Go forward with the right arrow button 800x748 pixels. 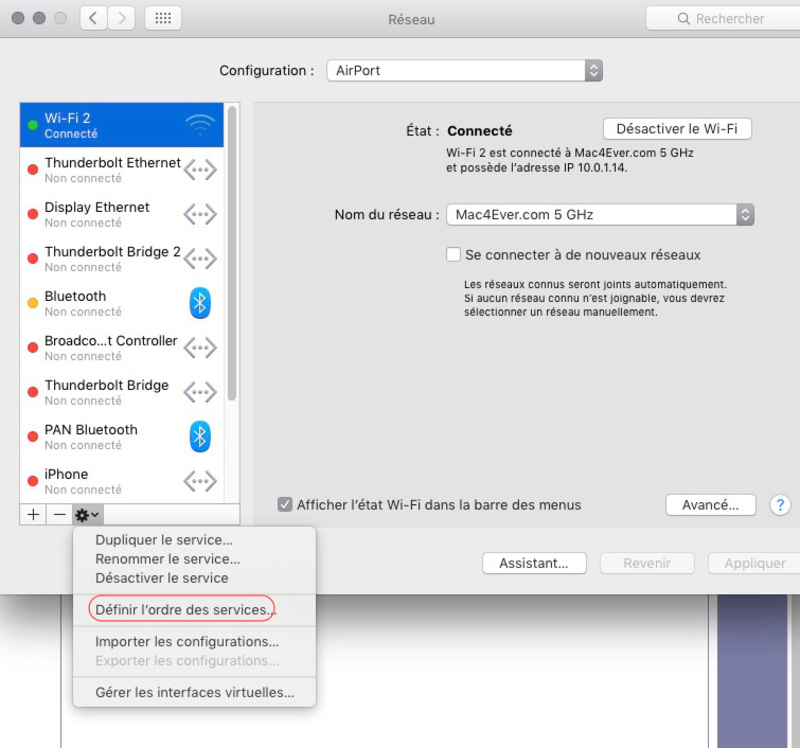[121, 19]
